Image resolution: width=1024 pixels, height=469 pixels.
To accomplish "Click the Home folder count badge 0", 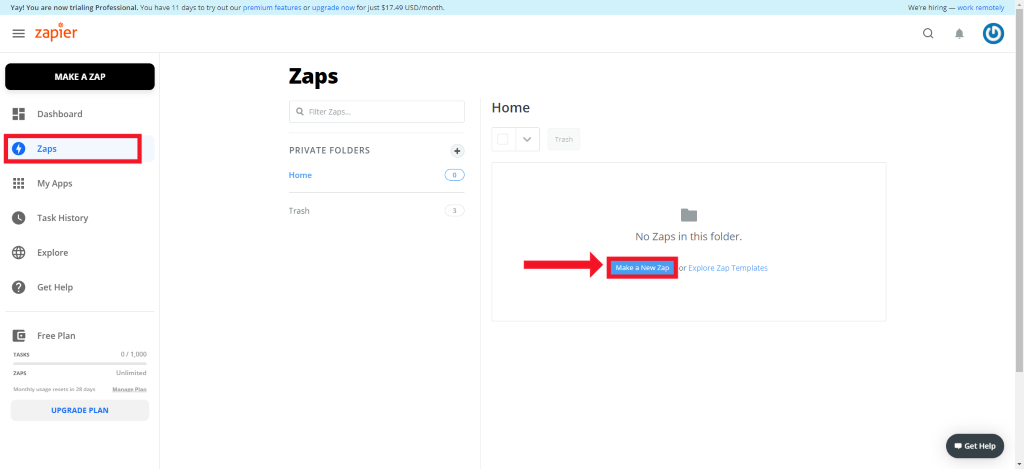I will point(455,175).
